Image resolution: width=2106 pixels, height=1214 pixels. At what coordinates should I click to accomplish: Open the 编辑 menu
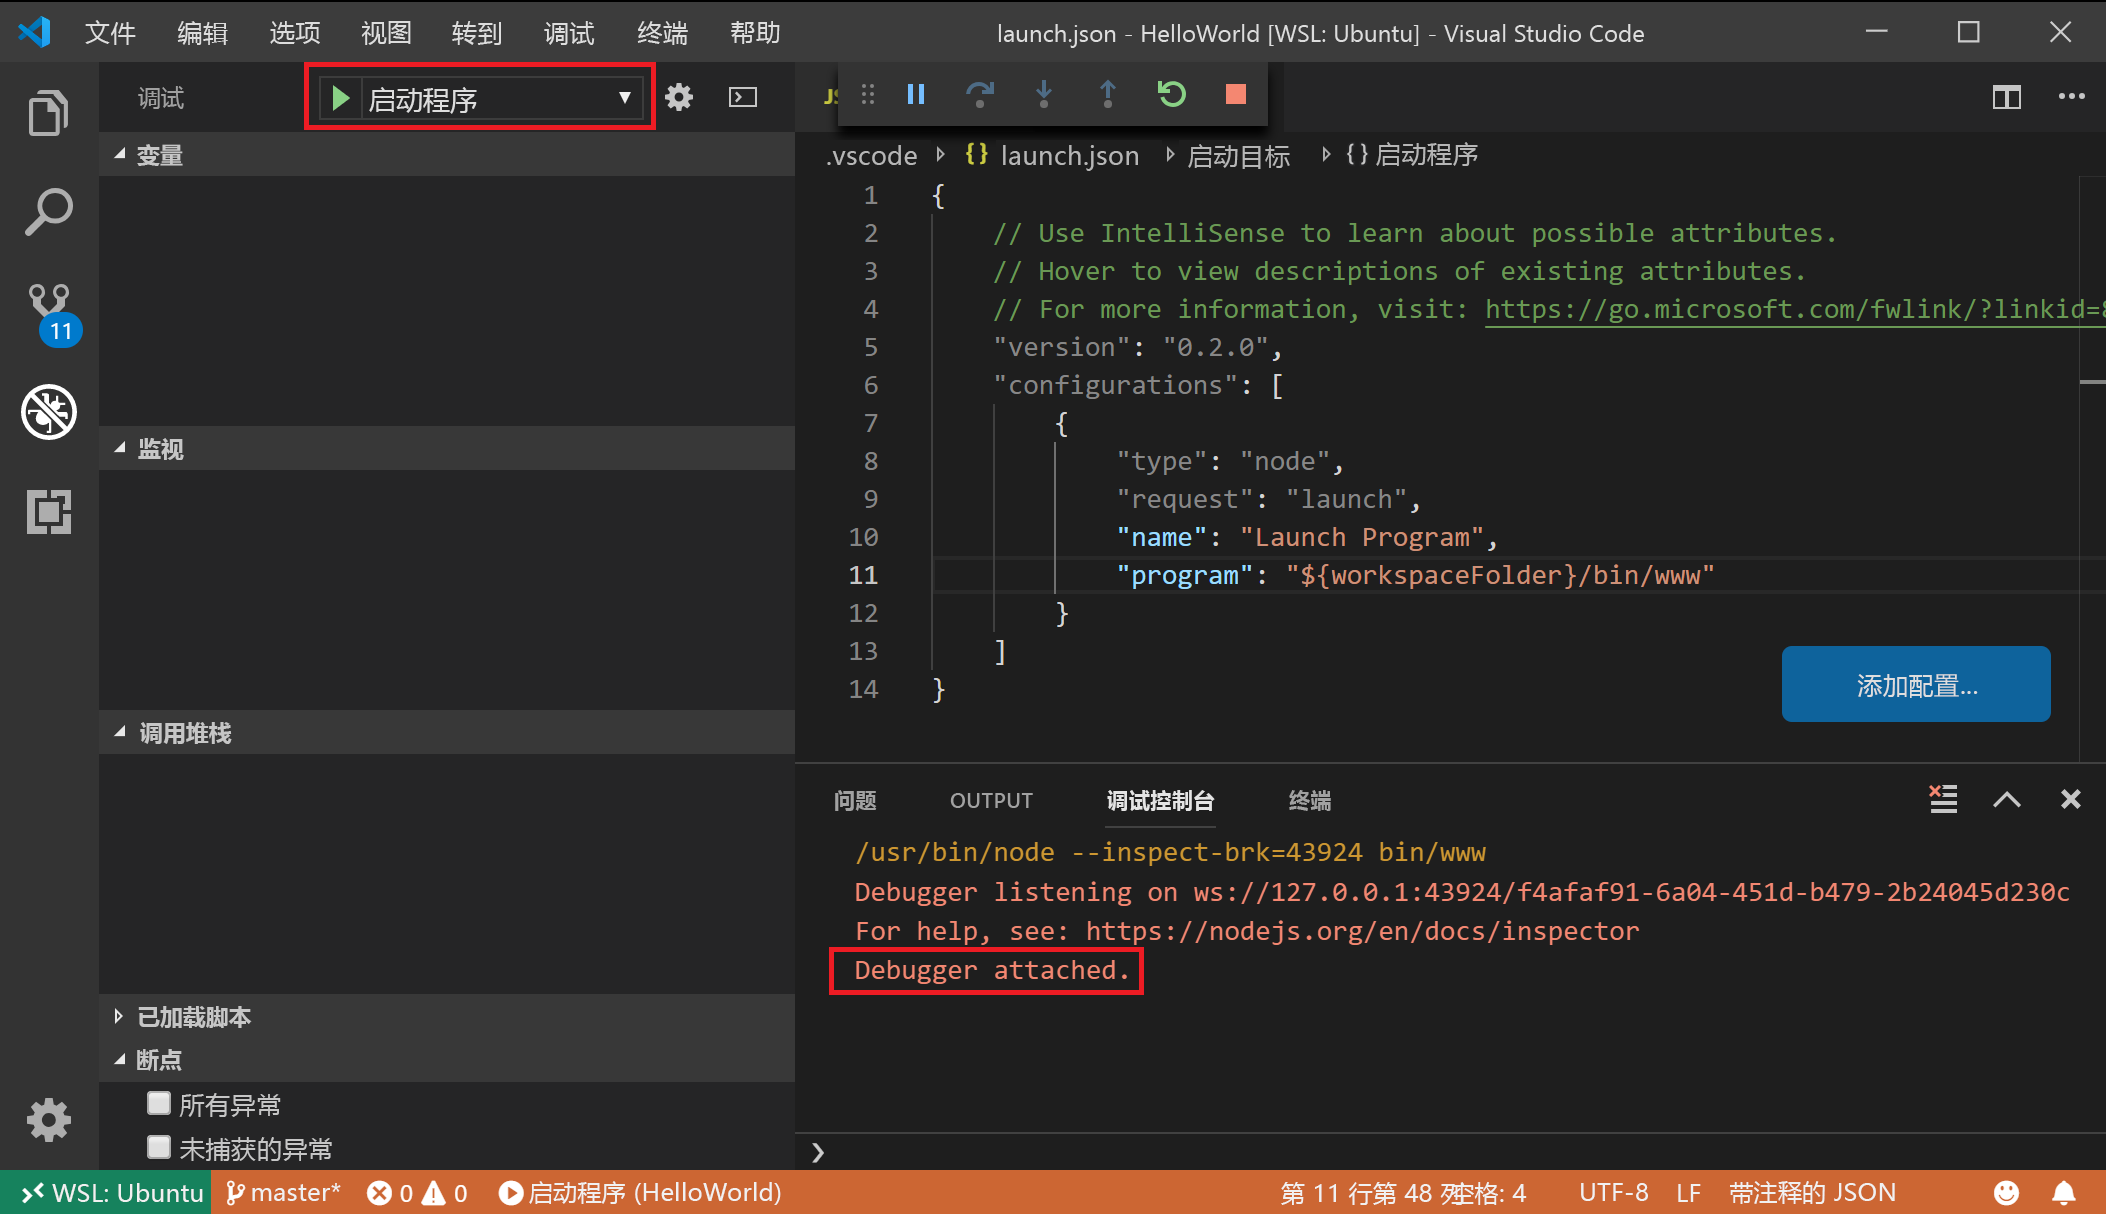(202, 33)
